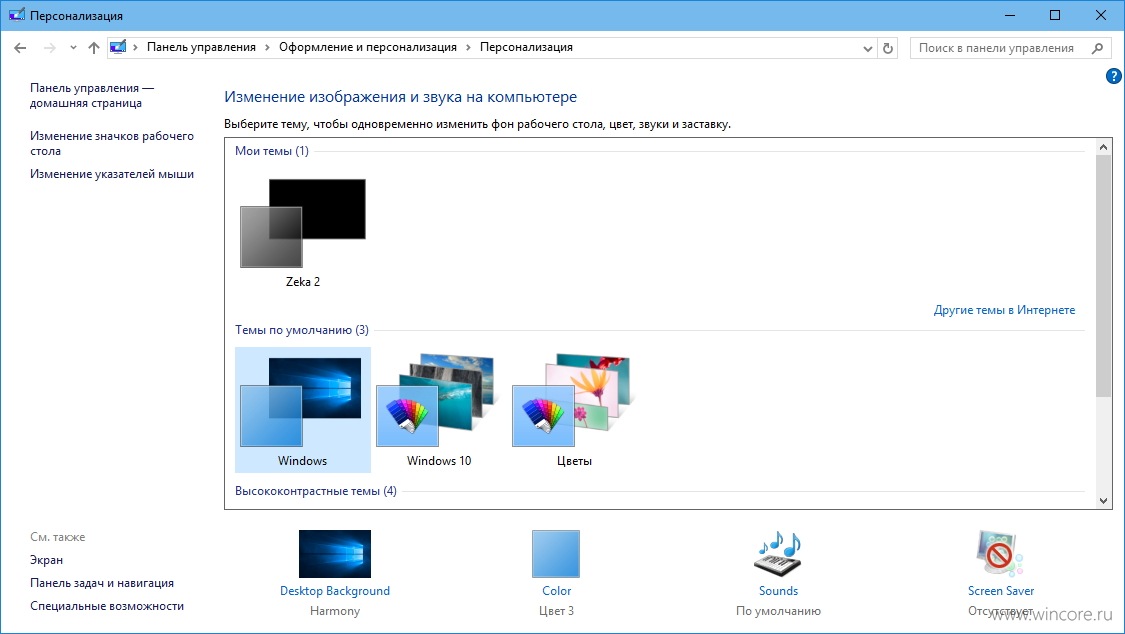The width and height of the screenshot is (1125, 634).
Task: Click the "Высококонтрастные темы (4)" group header
Action: [316, 491]
